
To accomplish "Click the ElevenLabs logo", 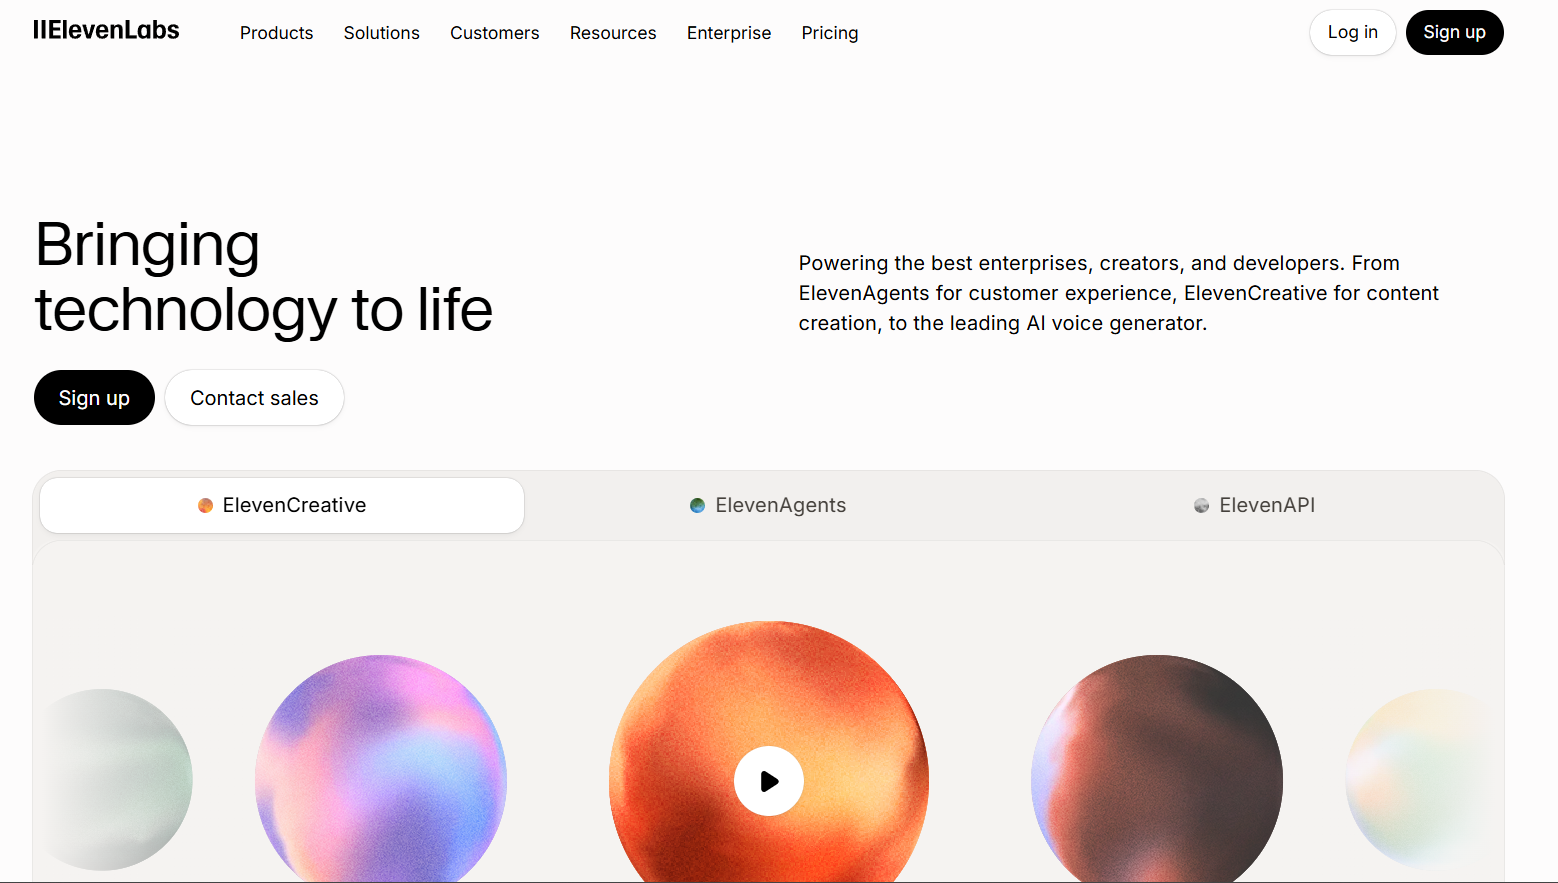I will tap(106, 31).
